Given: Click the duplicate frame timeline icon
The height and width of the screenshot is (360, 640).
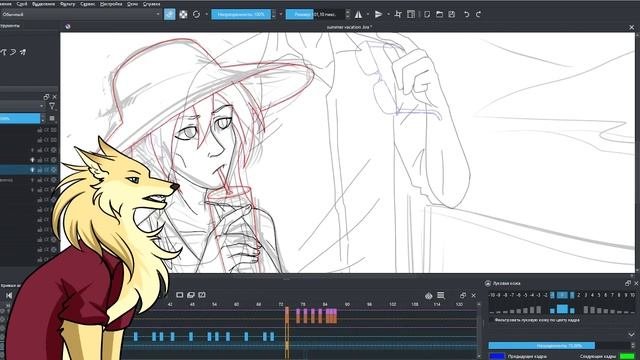Looking at the screenshot, I should (x=191, y=295).
